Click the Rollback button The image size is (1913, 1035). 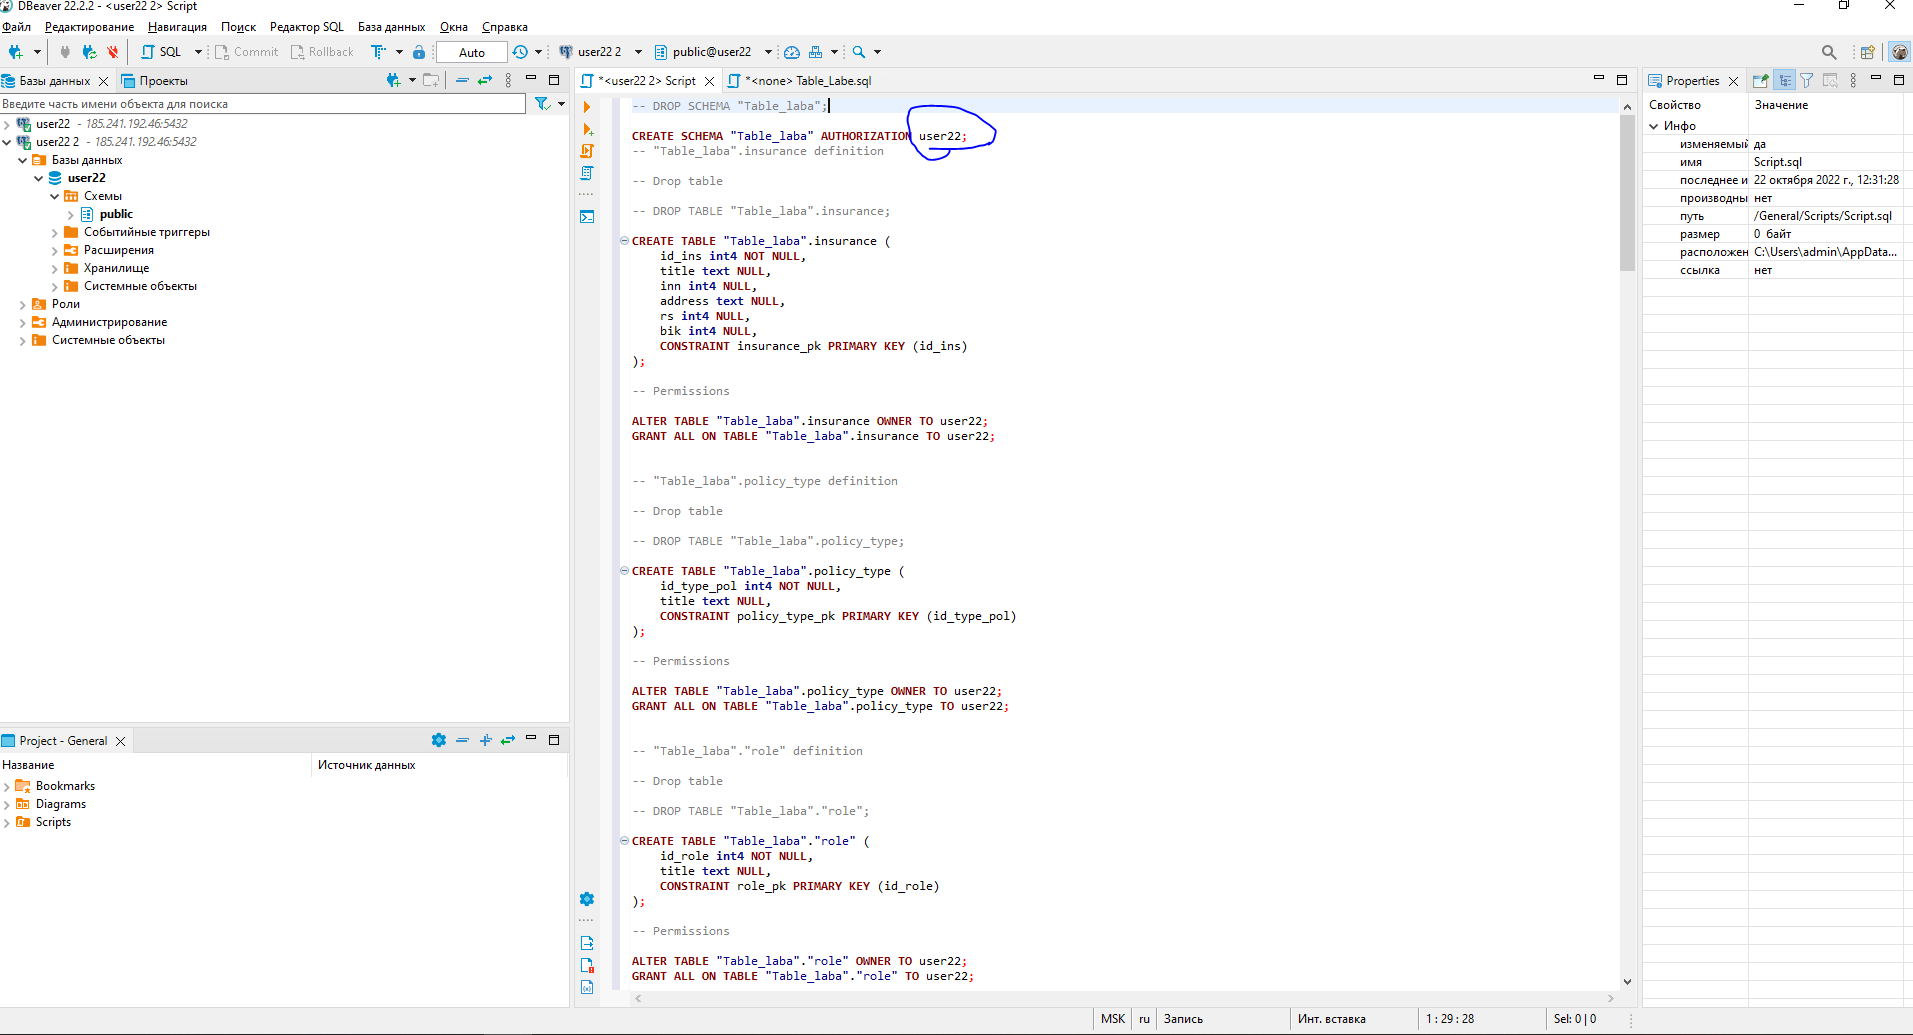tap(322, 52)
